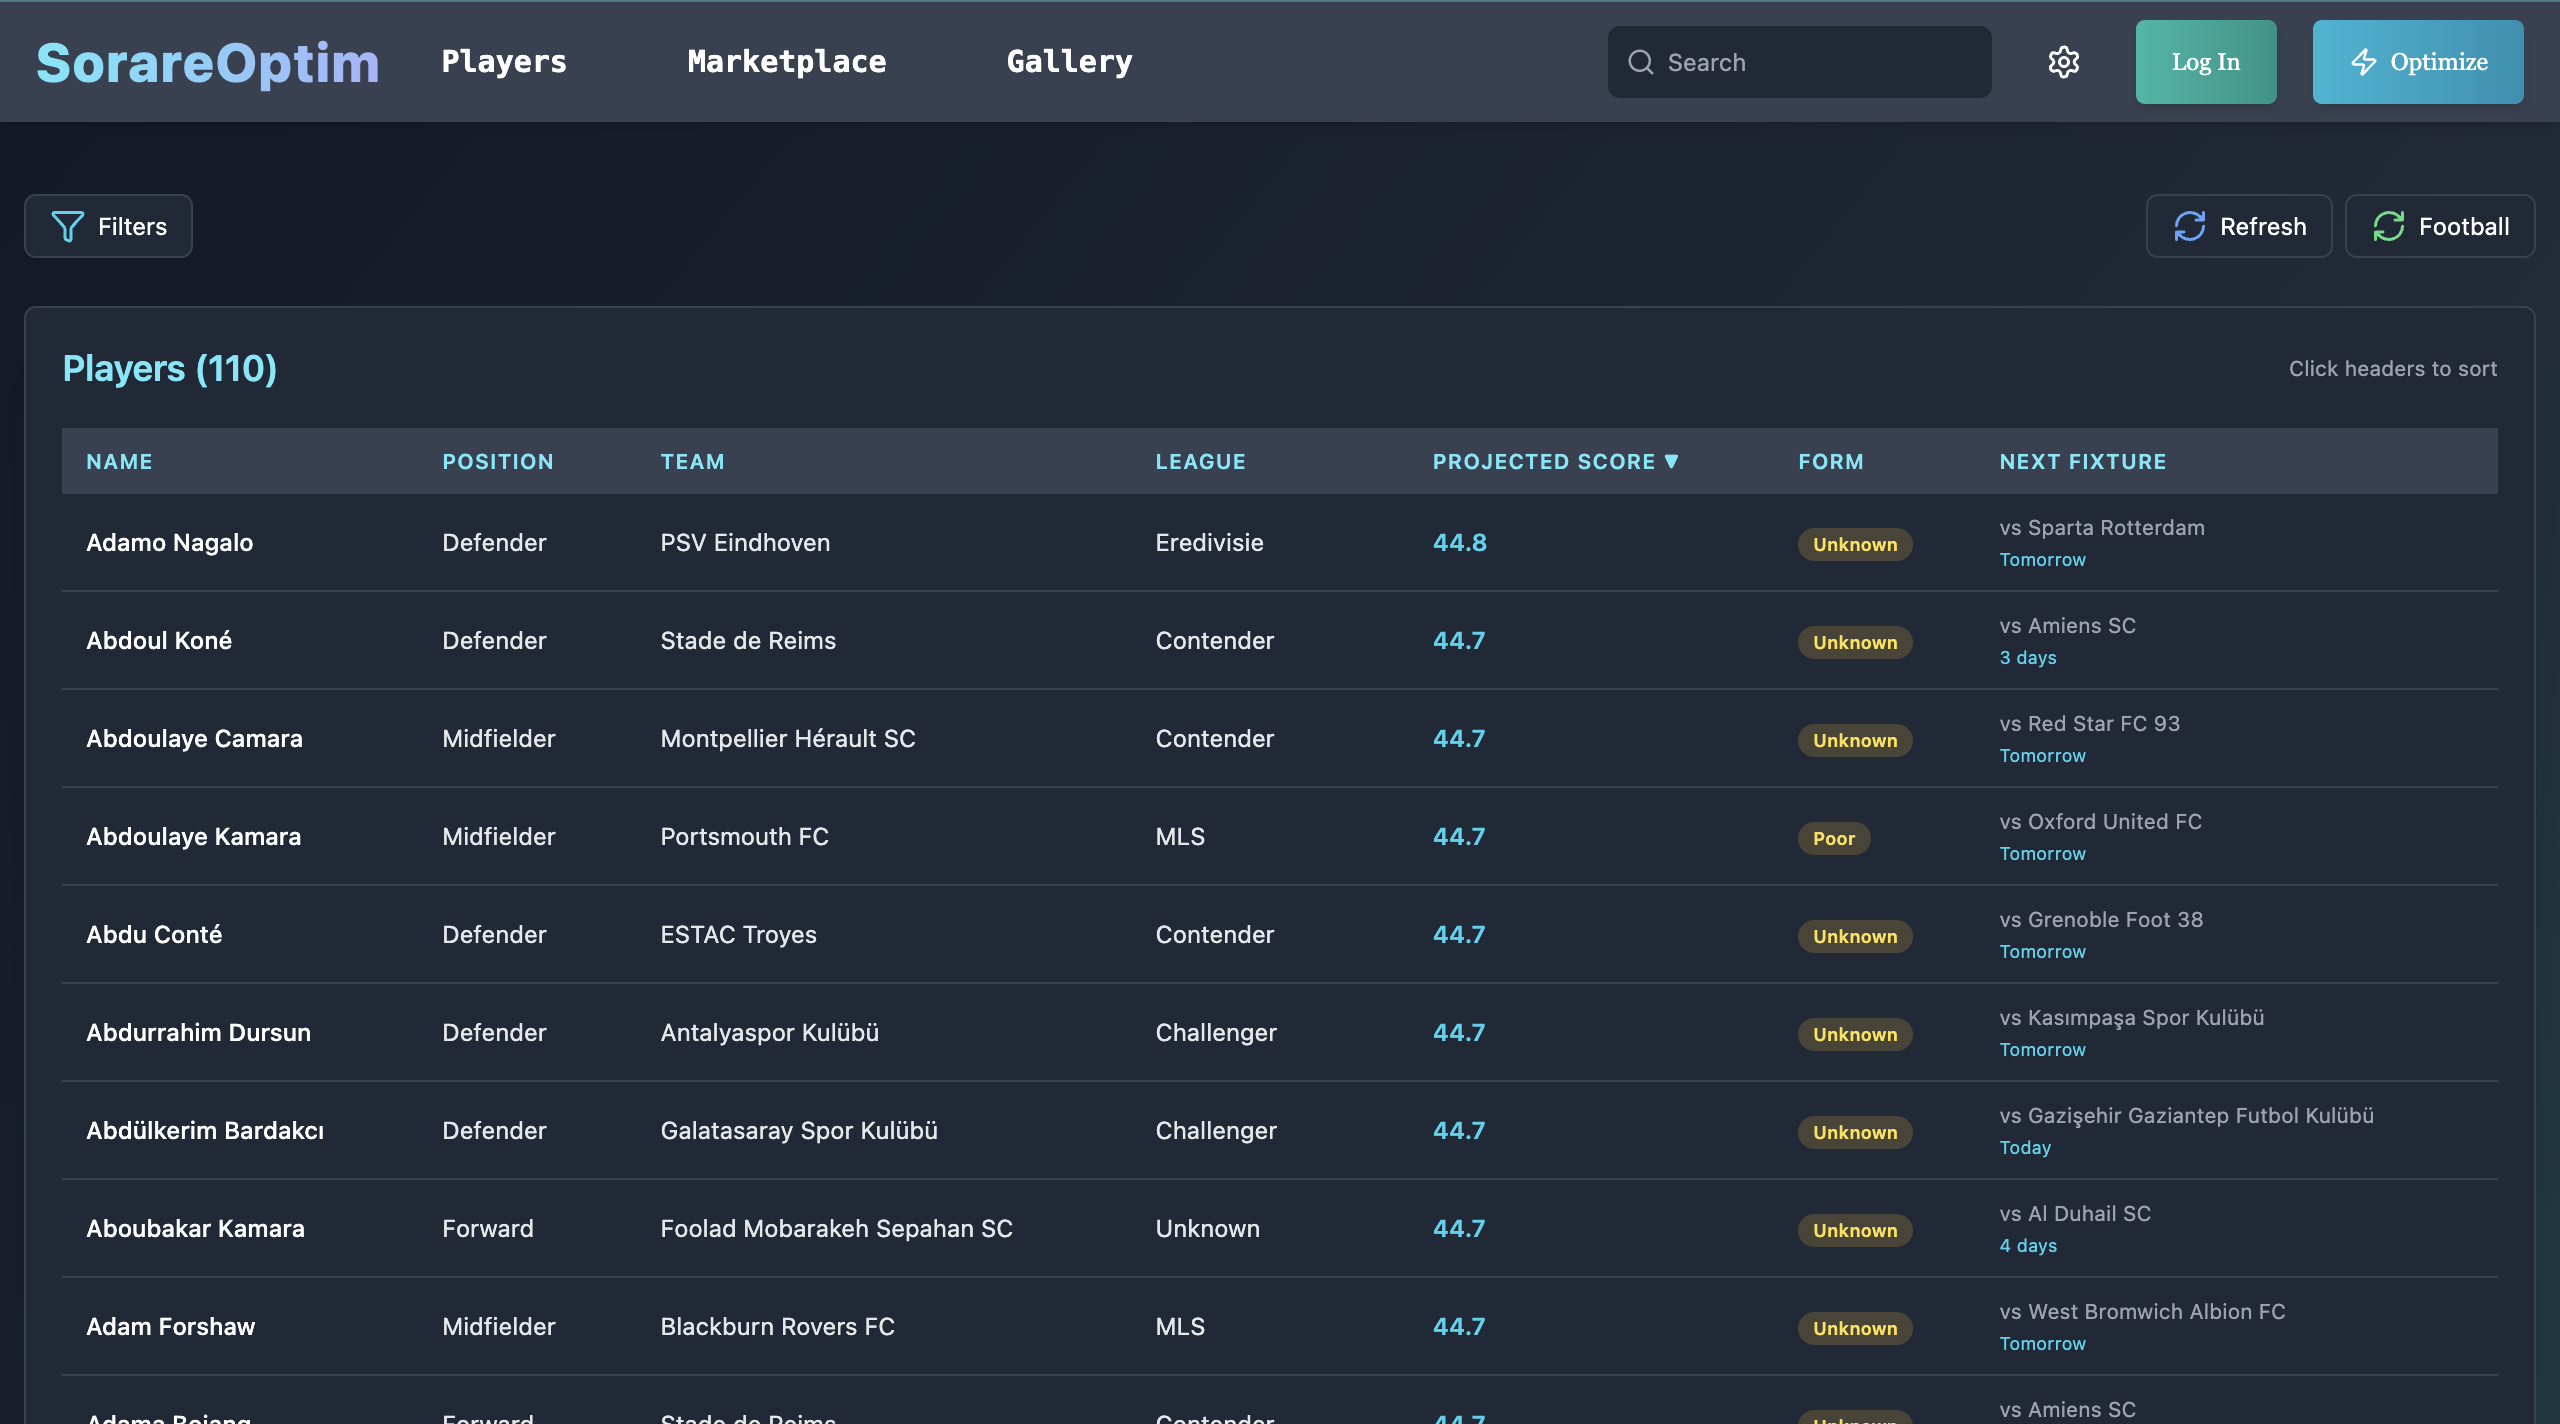Click the ESTAC Troyes team cell

click(738, 934)
